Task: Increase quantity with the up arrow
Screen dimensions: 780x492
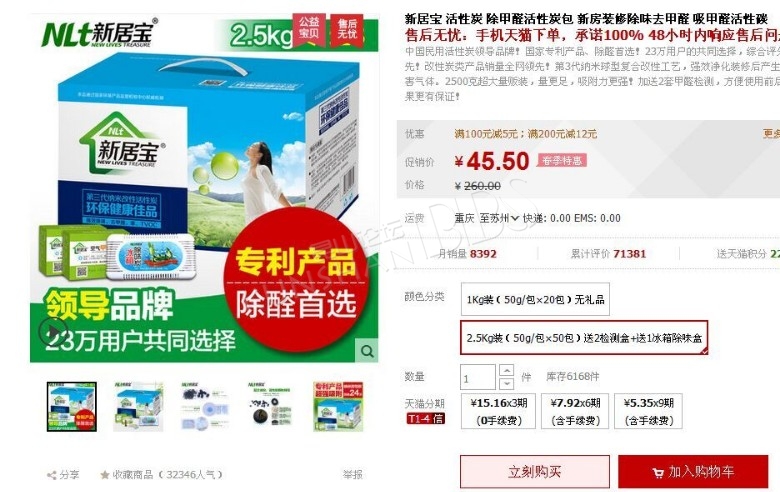Action: 506,371
